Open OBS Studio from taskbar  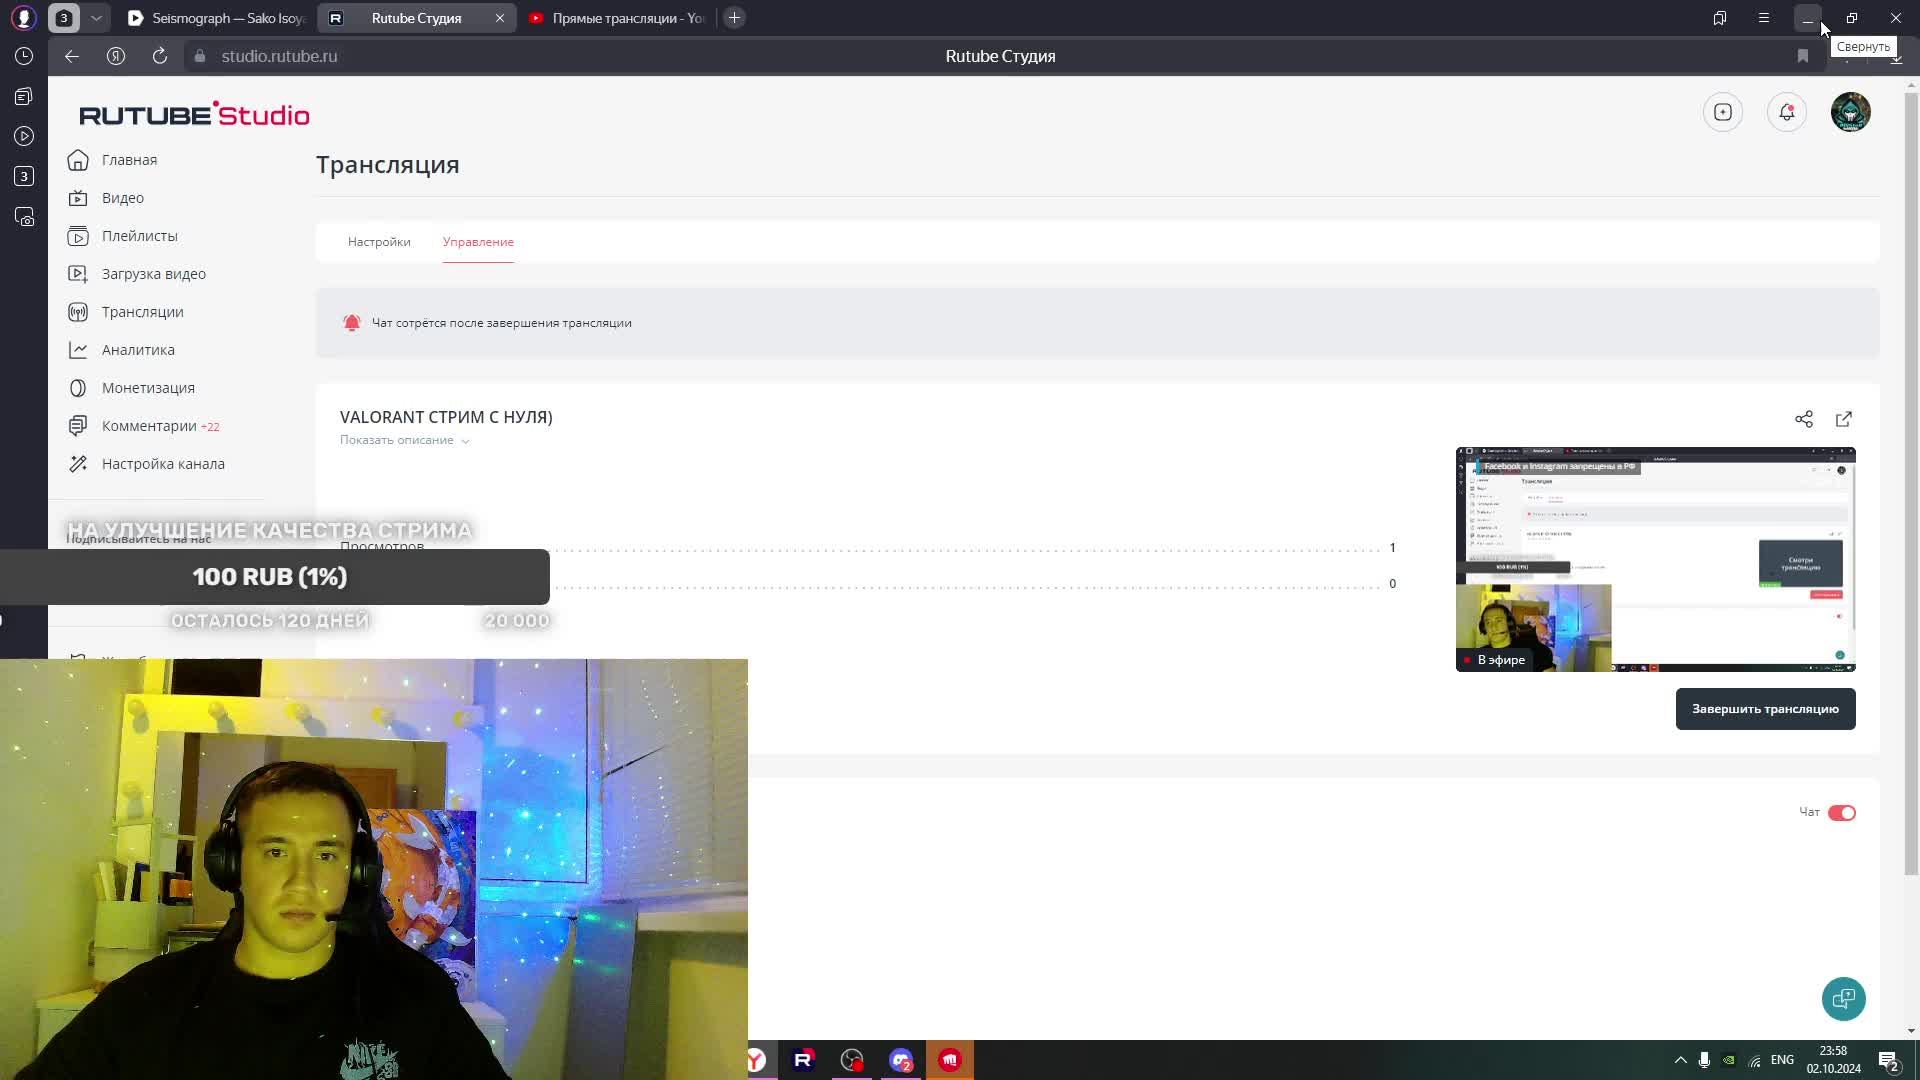coord(852,1060)
